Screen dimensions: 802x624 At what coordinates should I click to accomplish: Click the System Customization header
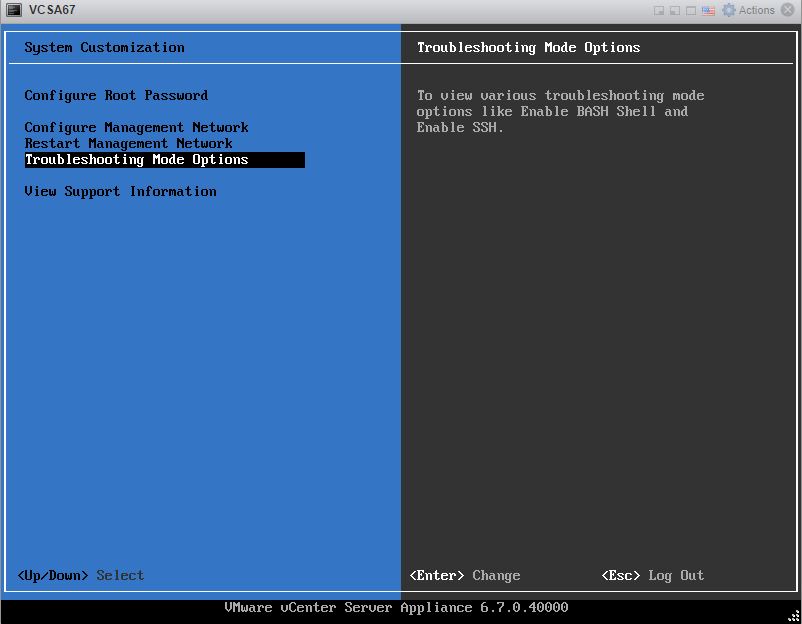click(x=104, y=48)
